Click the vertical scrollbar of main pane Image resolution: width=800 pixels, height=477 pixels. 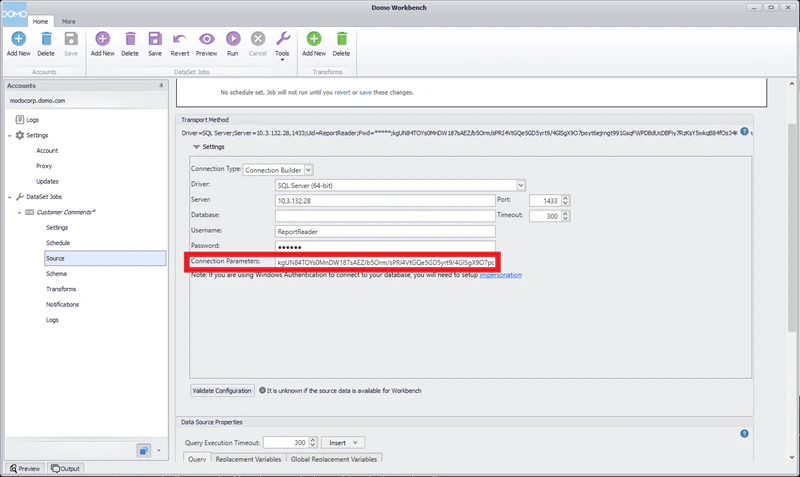tap(792, 228)
